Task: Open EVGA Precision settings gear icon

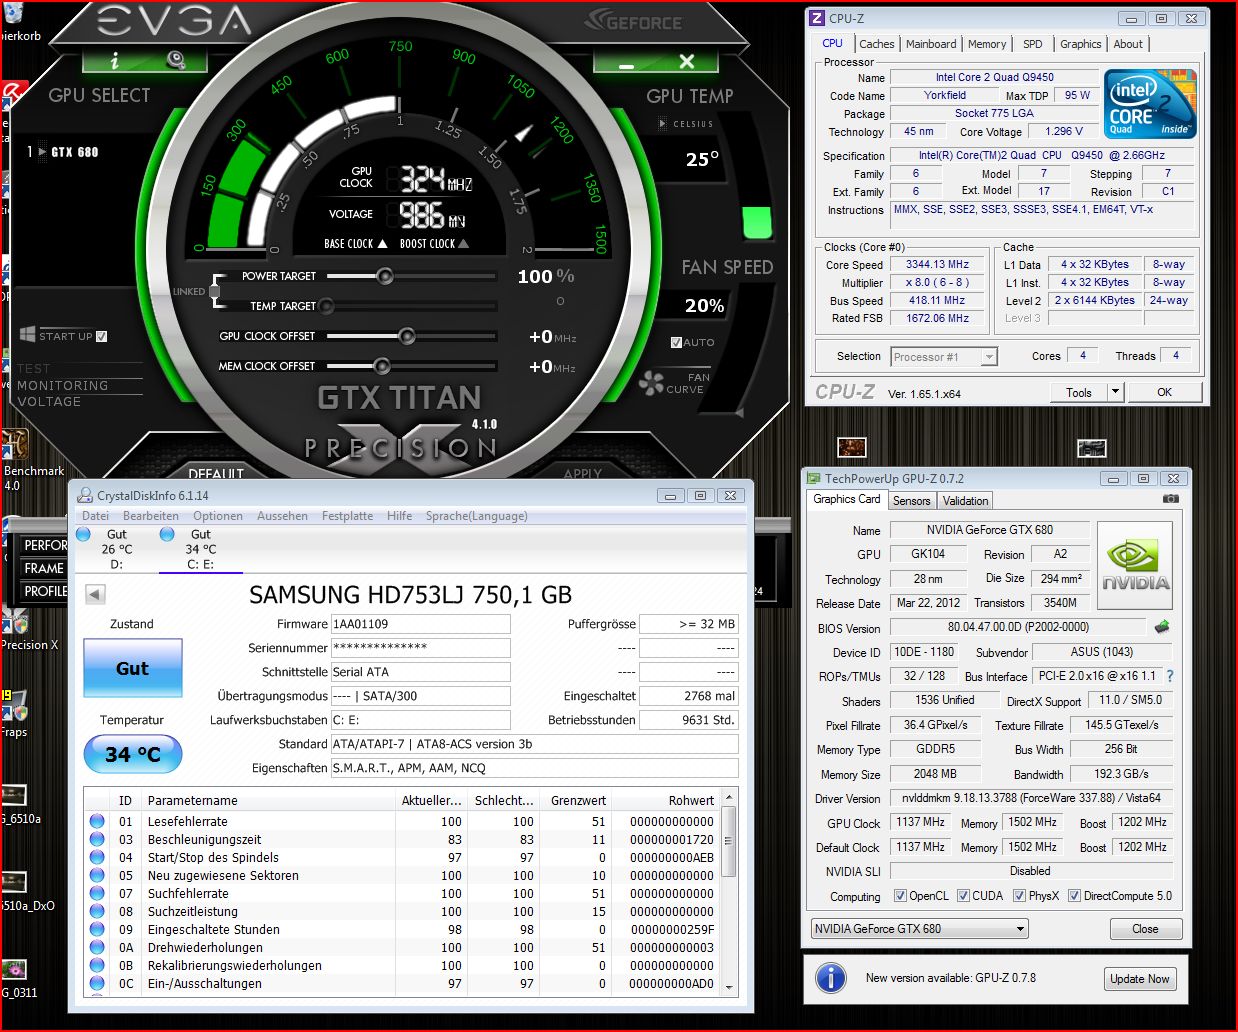Action: point(176,60)
